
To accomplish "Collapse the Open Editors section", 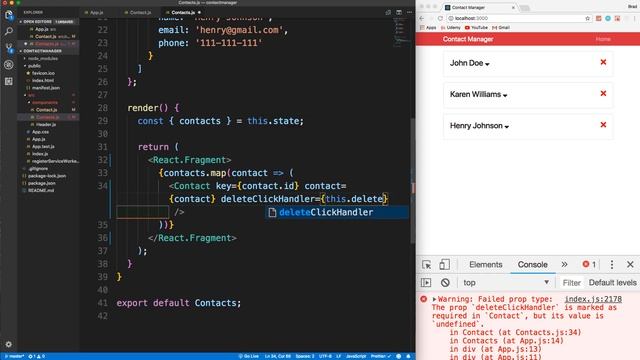I will tap(47, 22).
